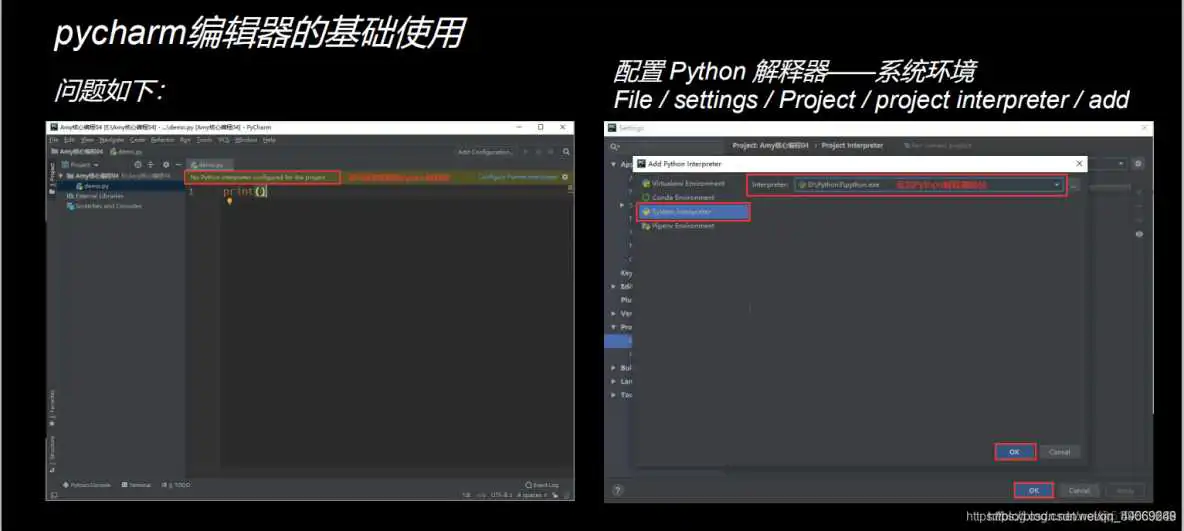Click Cancel in Add Python Interpreter dialog
1184x531 pixels.
coord(1059,452)
